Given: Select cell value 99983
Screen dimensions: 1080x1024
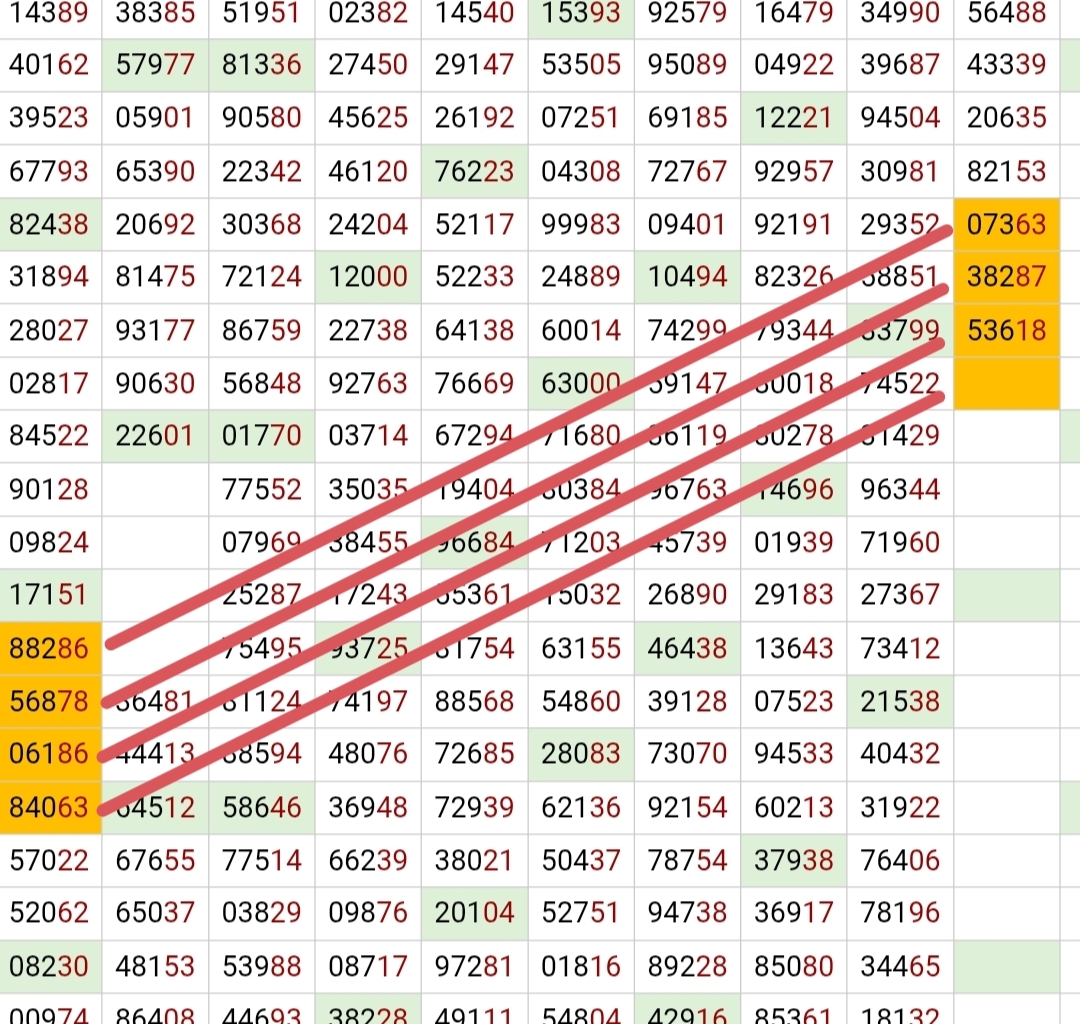Looking at the screenshot, I should coord(581,224).
